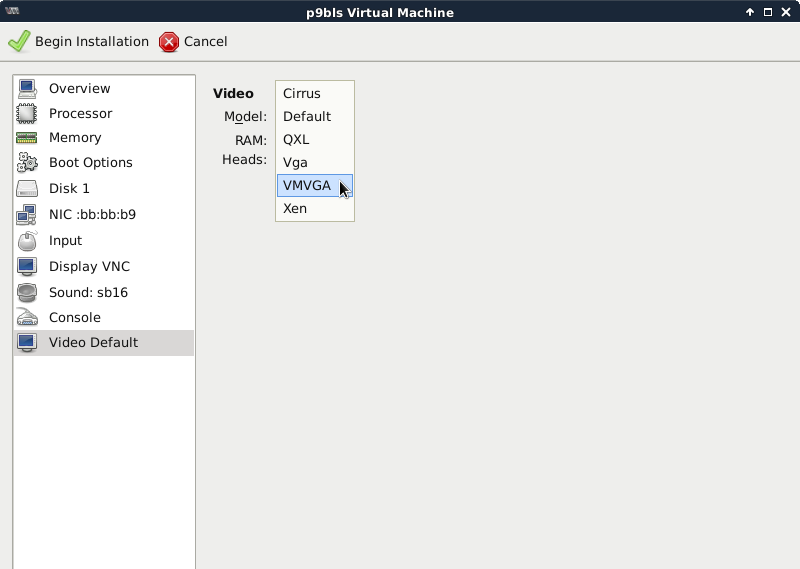
Task: Choose Vga as the video model
Action: coord(295,163)
